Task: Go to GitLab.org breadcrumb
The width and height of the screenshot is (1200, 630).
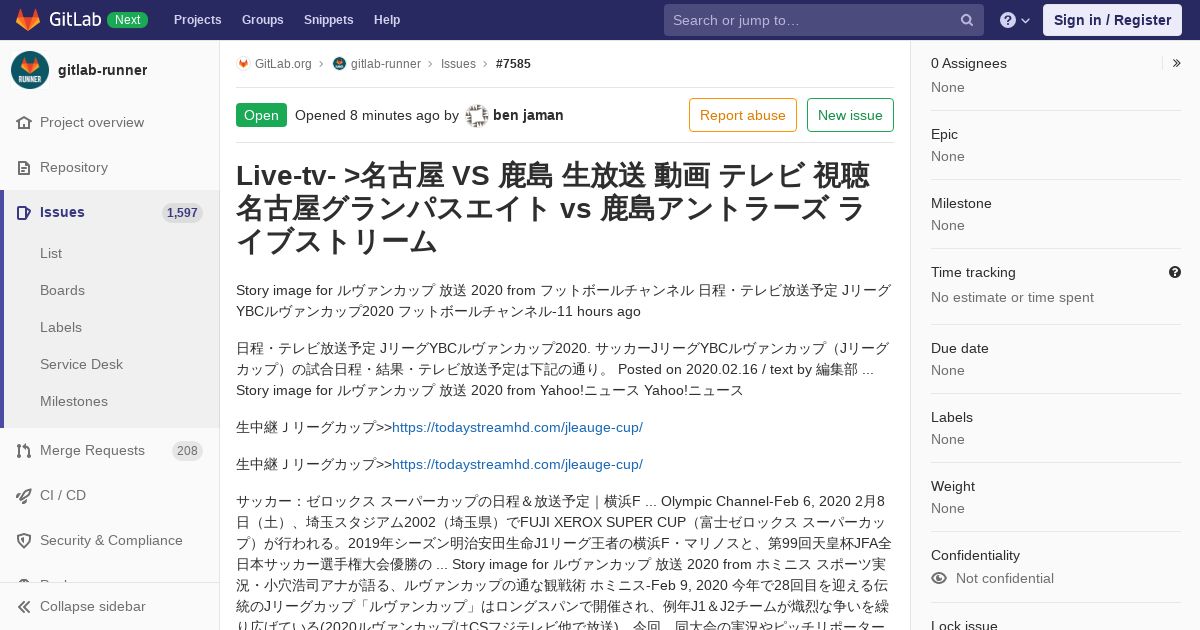Action: [x=283, y=63]
